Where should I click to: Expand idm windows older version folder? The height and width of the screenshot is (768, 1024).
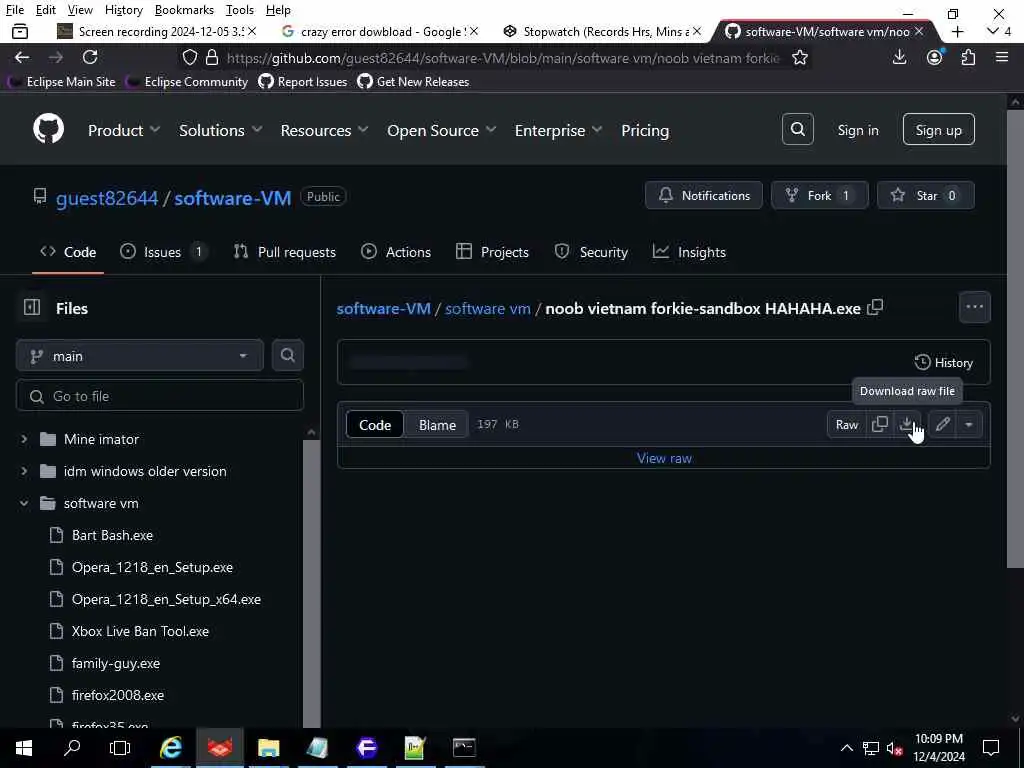24,471
